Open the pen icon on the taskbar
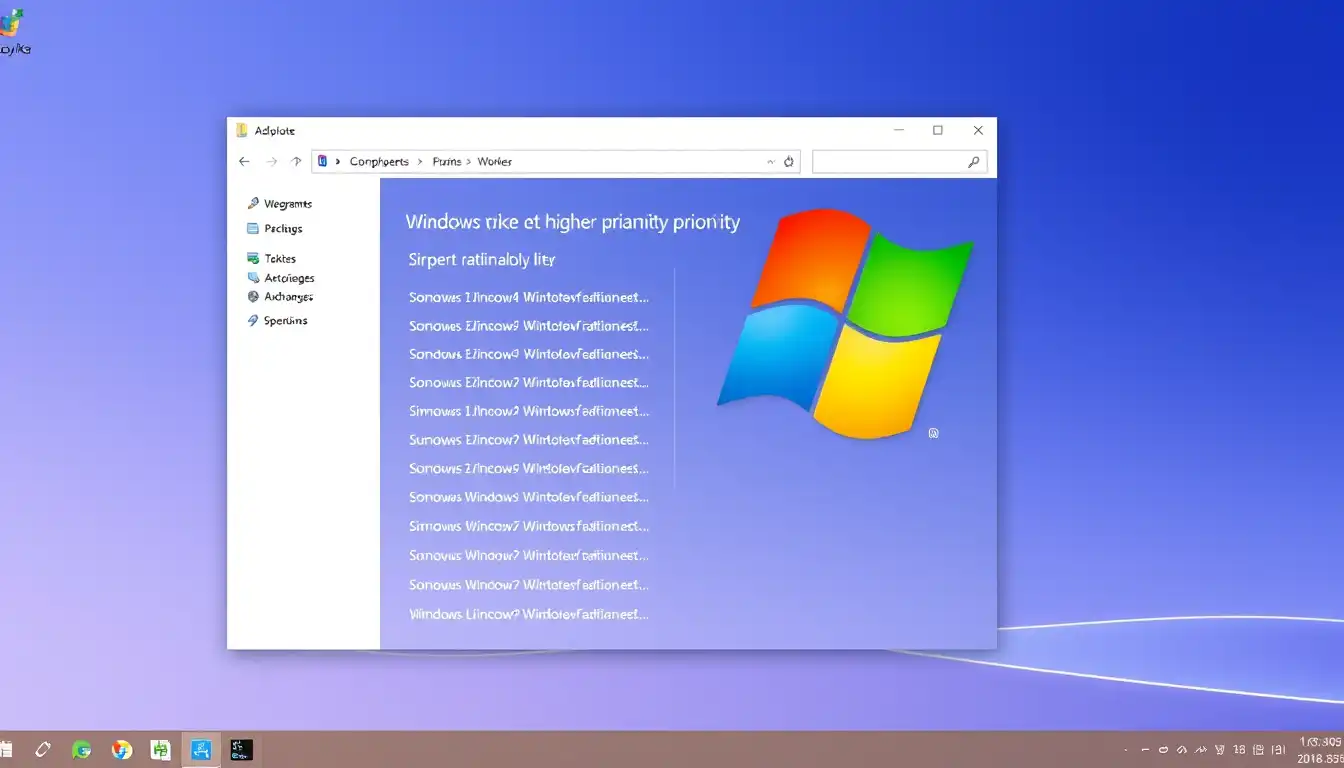This screenshot has height=768, width=1344. (x=42, y=749)
